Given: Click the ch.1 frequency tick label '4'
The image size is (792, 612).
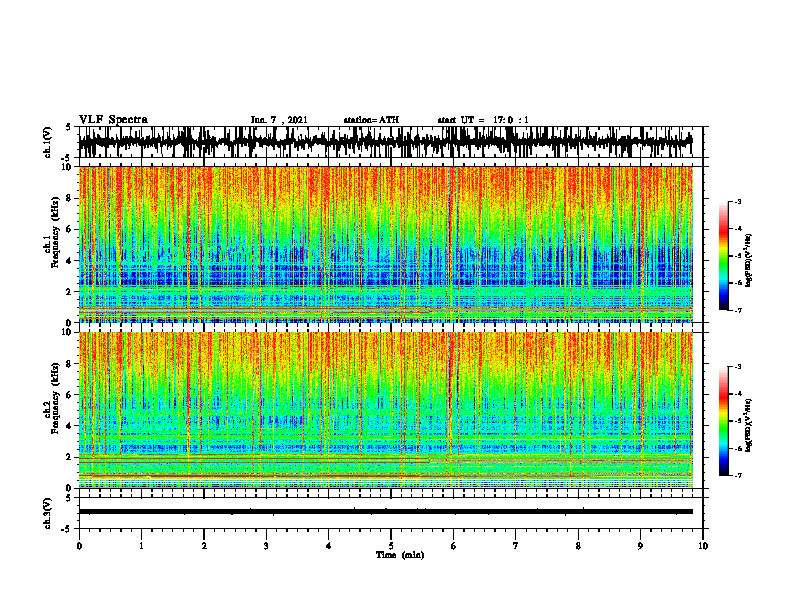Looking at the screenshot, I should 69,261.
